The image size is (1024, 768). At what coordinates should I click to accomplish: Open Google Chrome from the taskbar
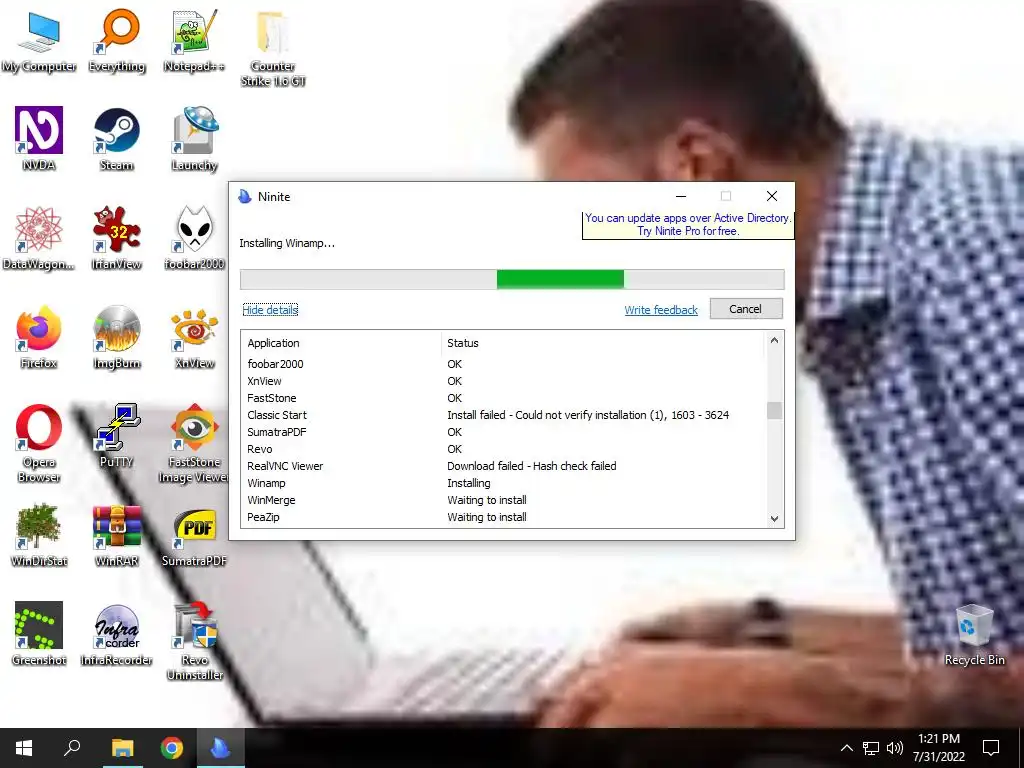tap(172, 748)
